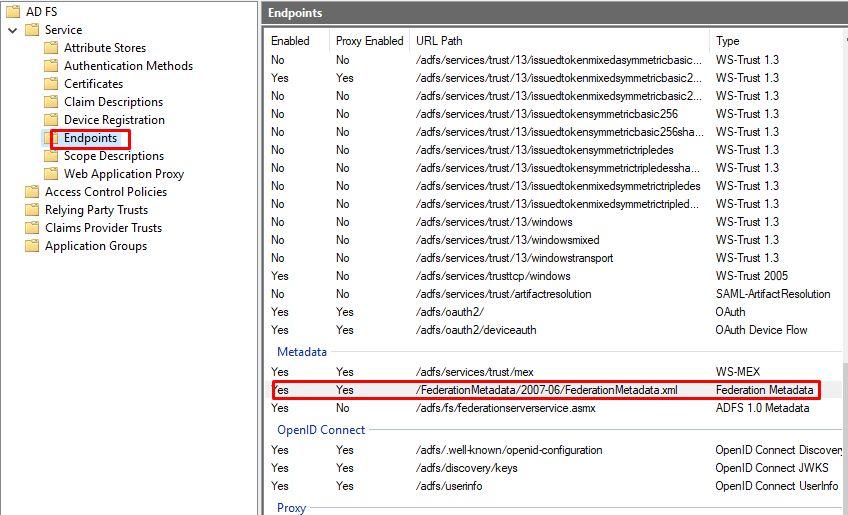Click the Federation Metadata type cell
Viewport: 848px width, 515px height.
764,389
